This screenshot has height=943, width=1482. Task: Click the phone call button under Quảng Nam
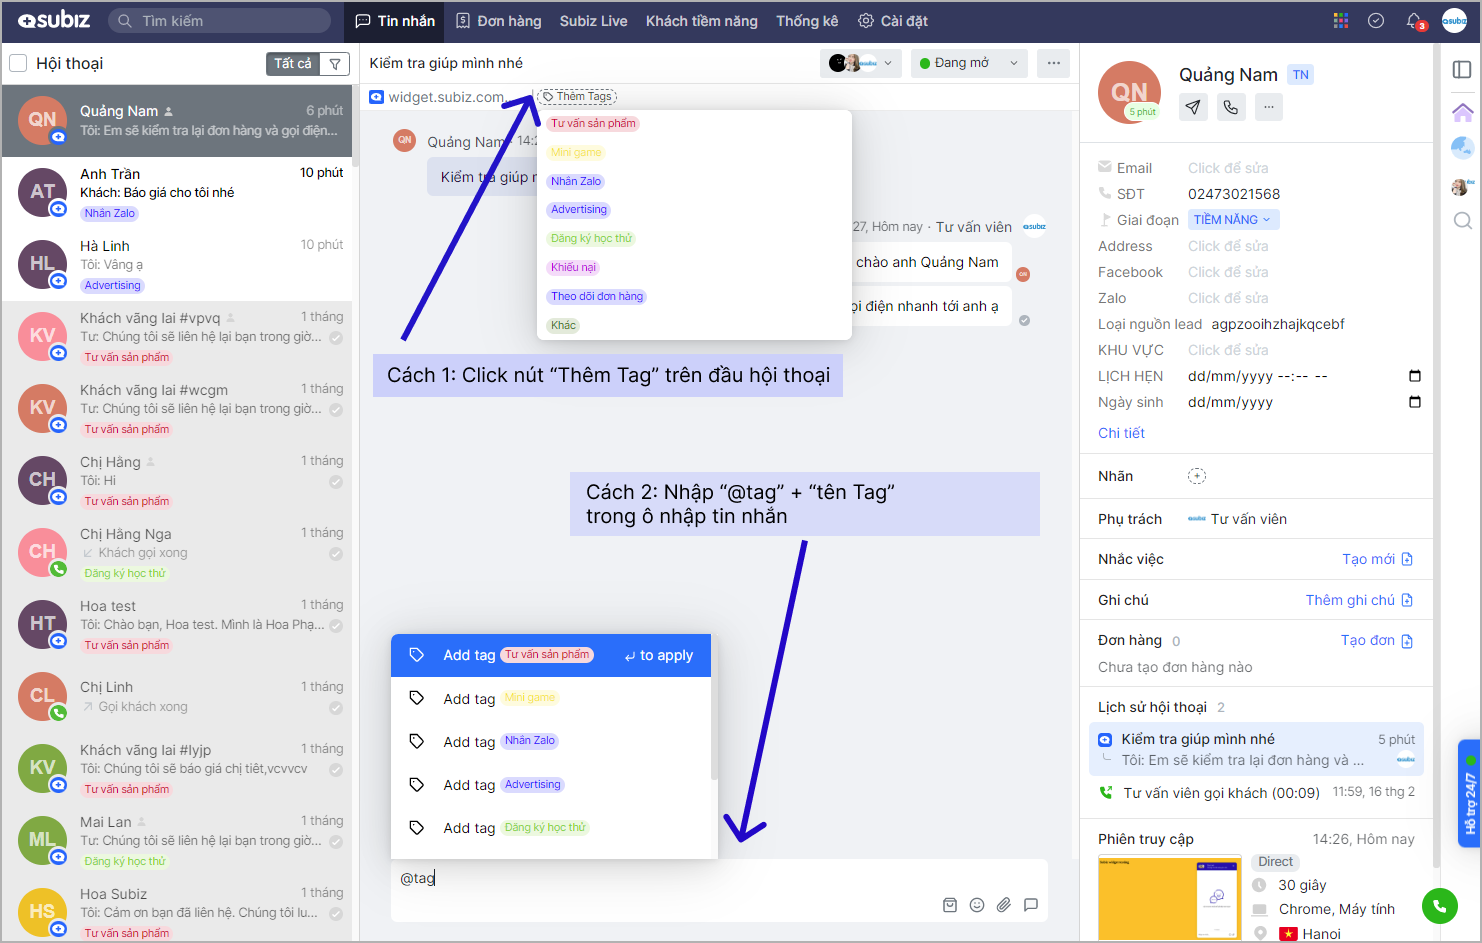(1231, 107)
